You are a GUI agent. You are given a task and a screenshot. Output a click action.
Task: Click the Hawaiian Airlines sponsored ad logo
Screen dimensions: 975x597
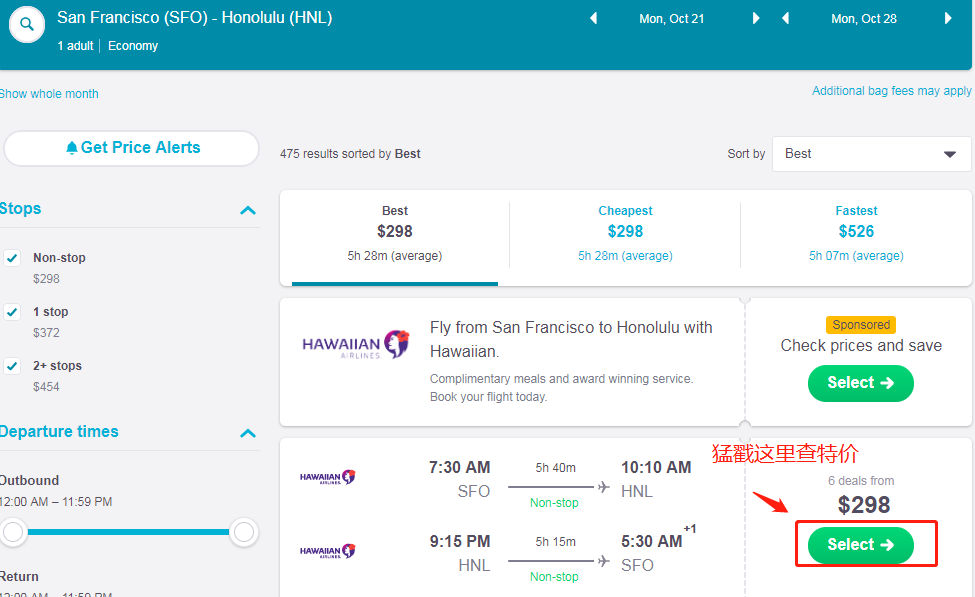356,345
